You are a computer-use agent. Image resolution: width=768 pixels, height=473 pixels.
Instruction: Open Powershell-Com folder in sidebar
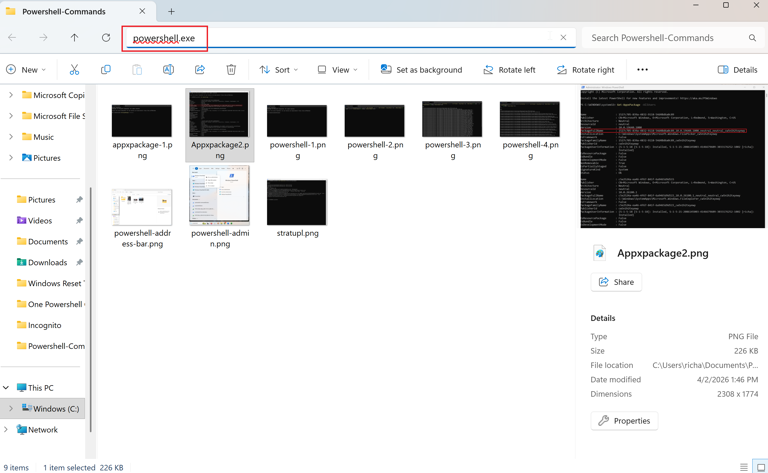point(50,346)
